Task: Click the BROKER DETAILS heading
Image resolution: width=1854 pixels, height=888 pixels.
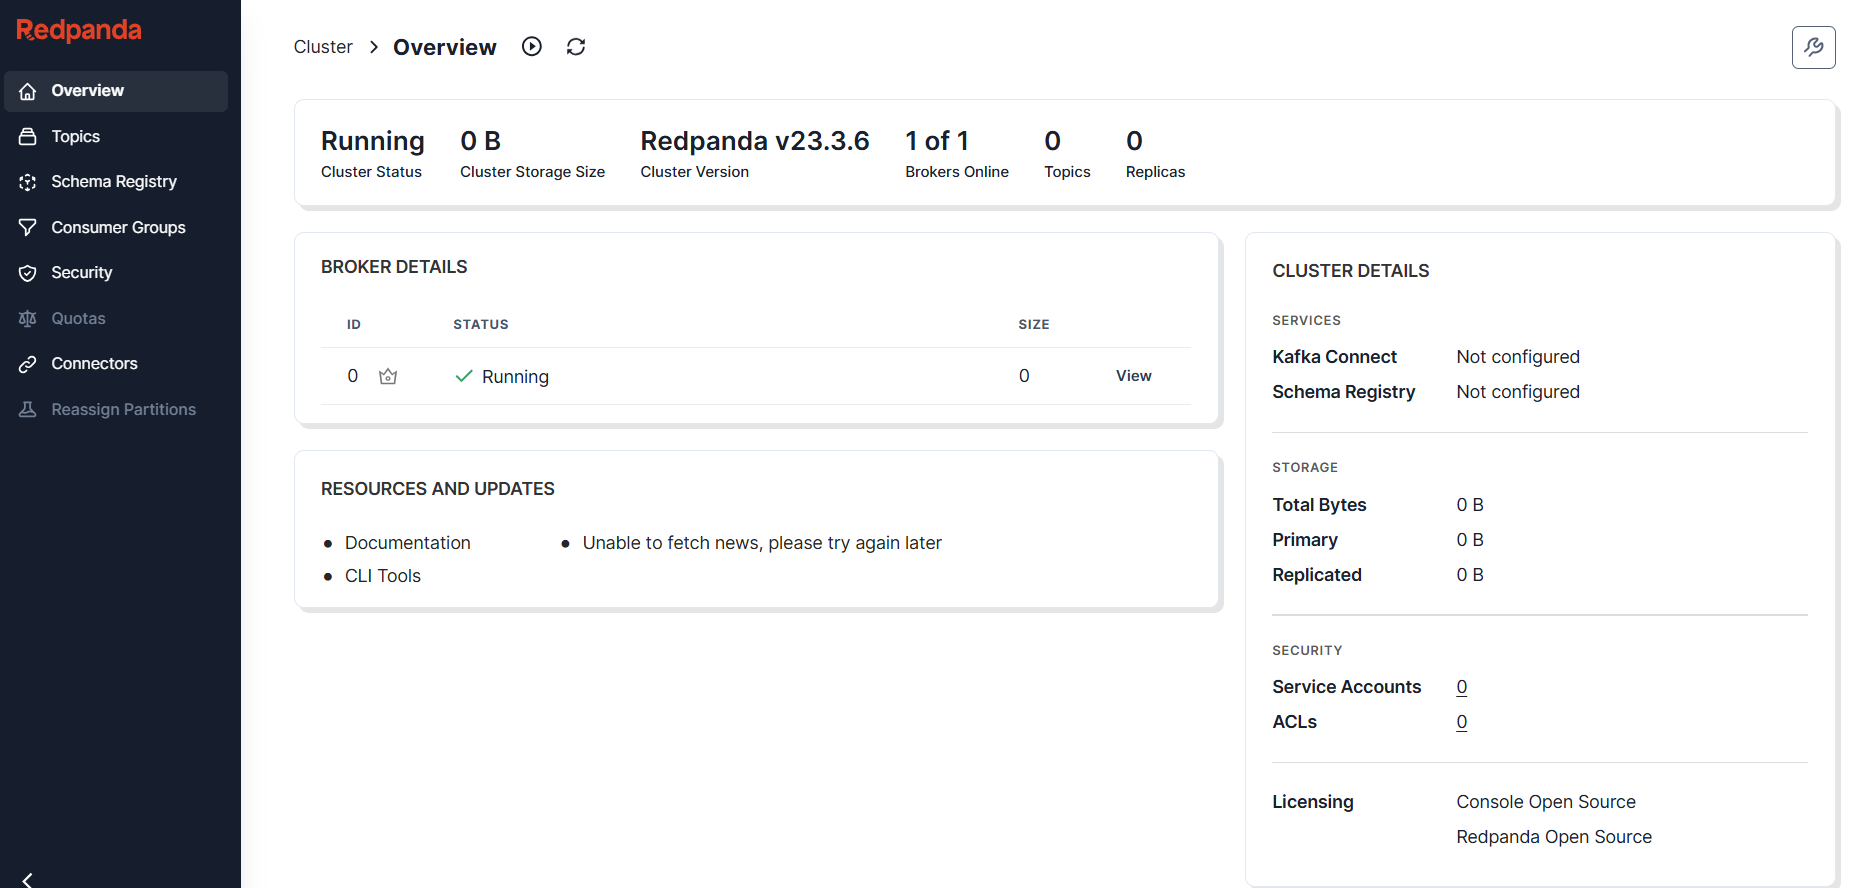Action: coord(394,267)
